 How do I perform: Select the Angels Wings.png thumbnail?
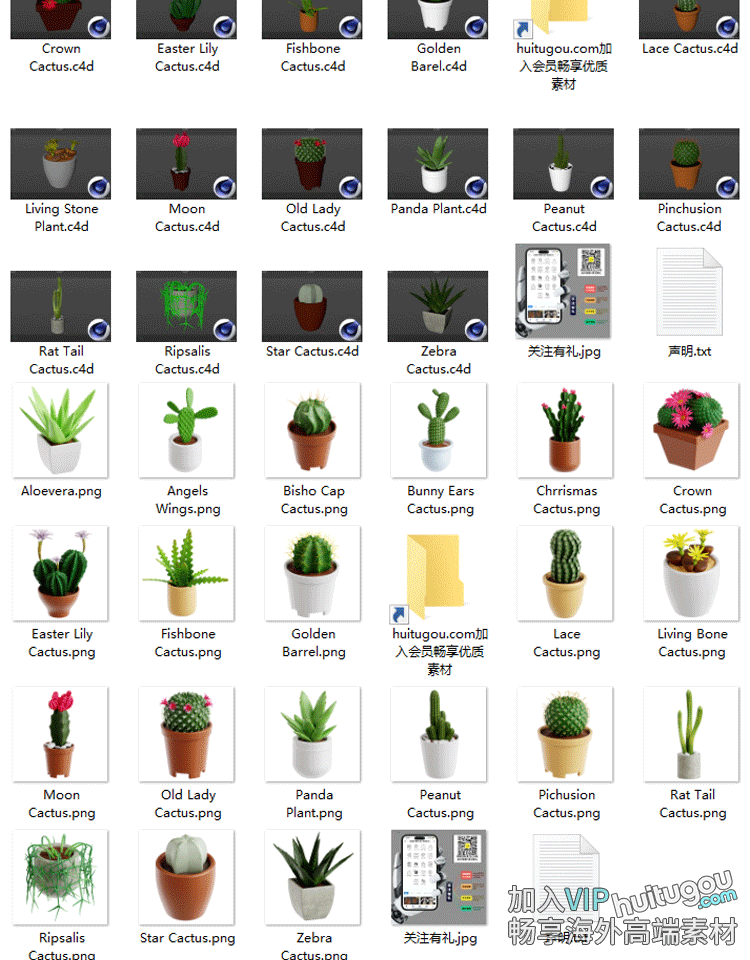(x=186, y=430)
